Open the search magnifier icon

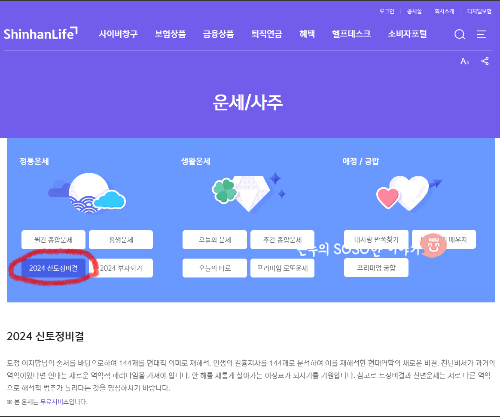[x=460, y=34]
